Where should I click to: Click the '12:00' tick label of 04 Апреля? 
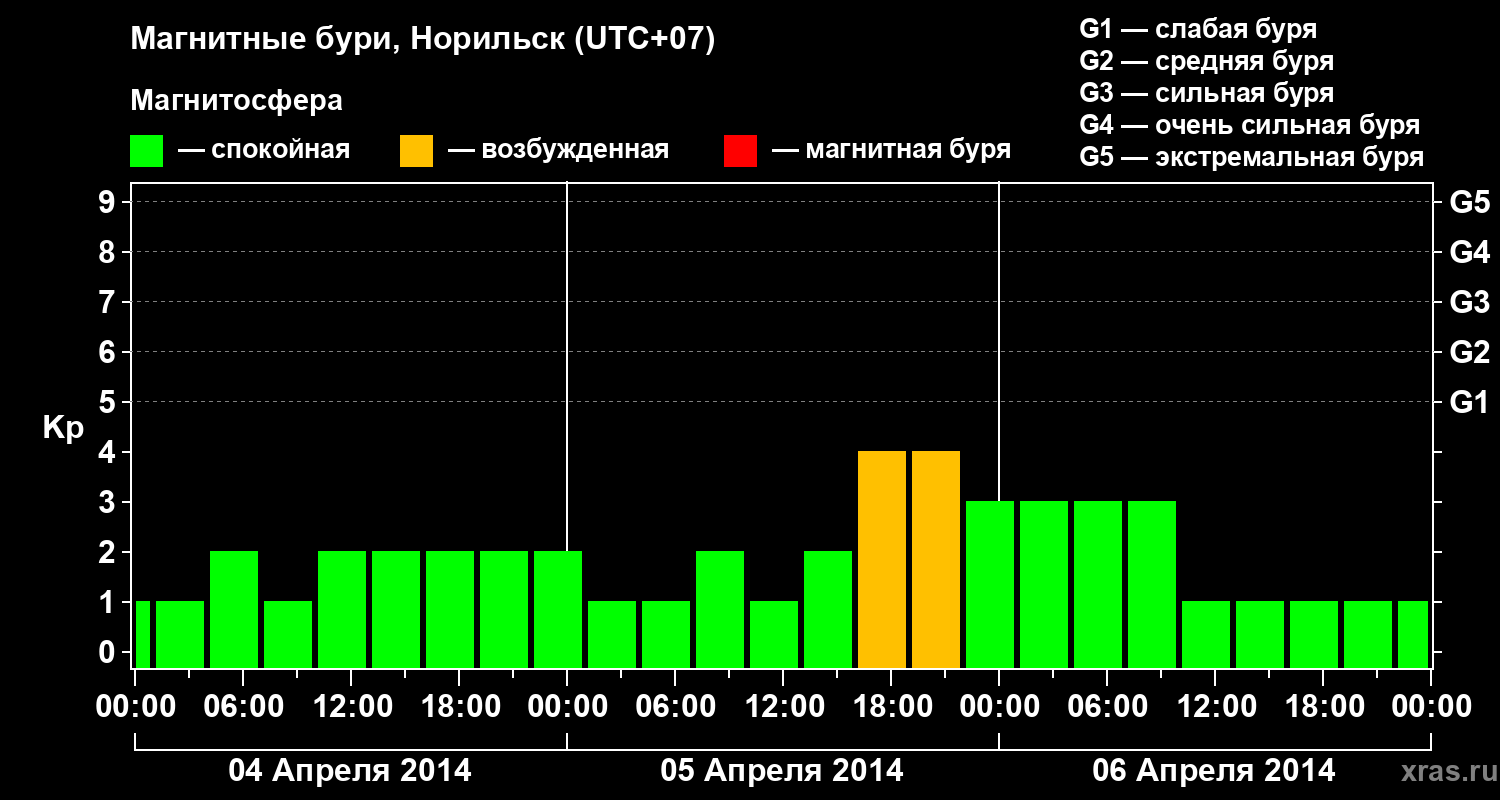[x=351, y=706]
